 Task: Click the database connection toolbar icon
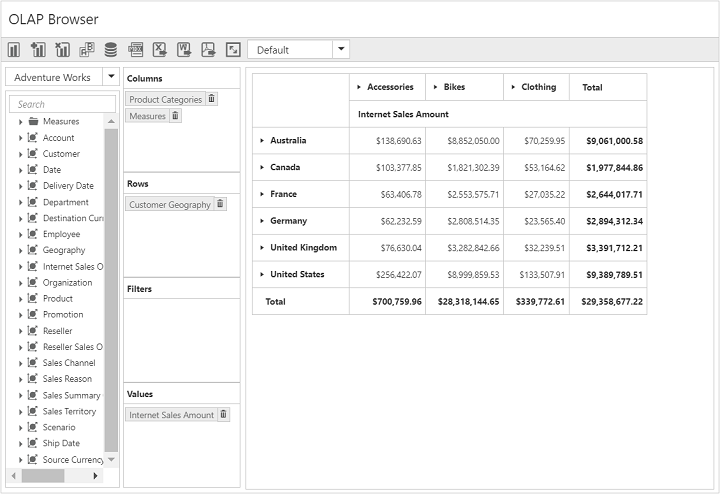110,50
